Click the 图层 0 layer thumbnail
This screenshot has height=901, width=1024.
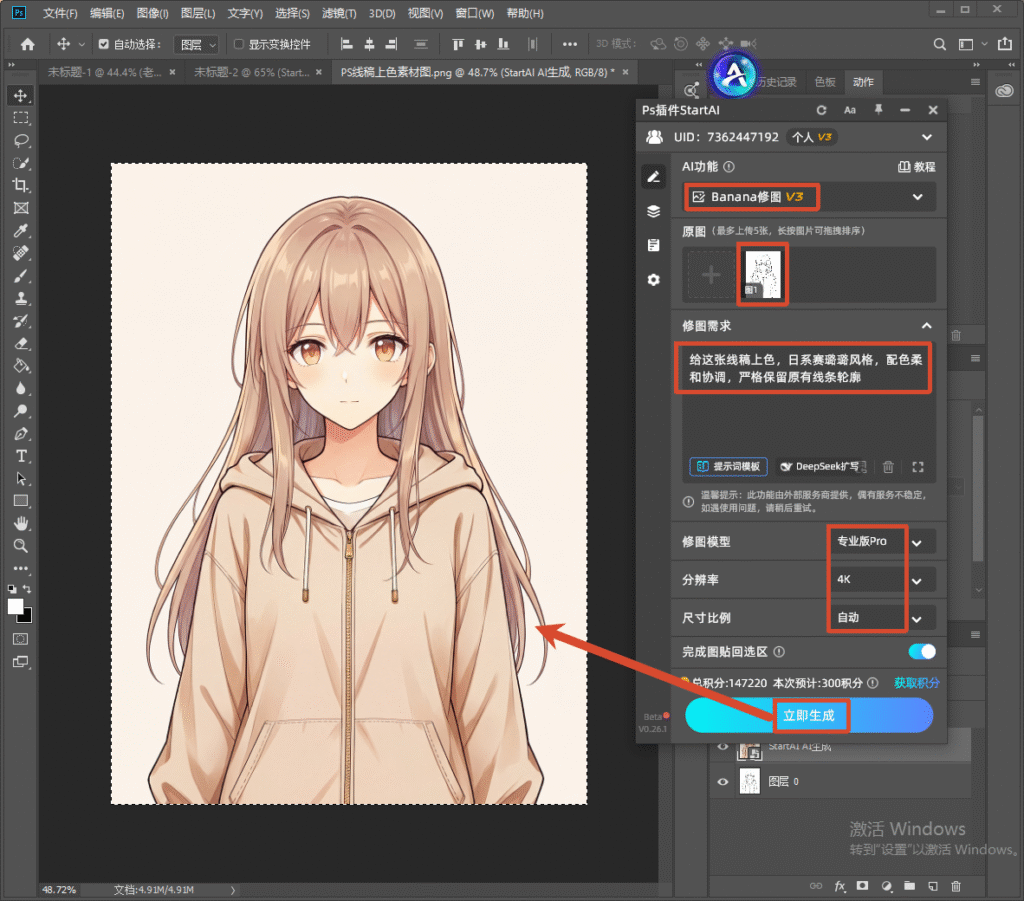click(749, 782)
